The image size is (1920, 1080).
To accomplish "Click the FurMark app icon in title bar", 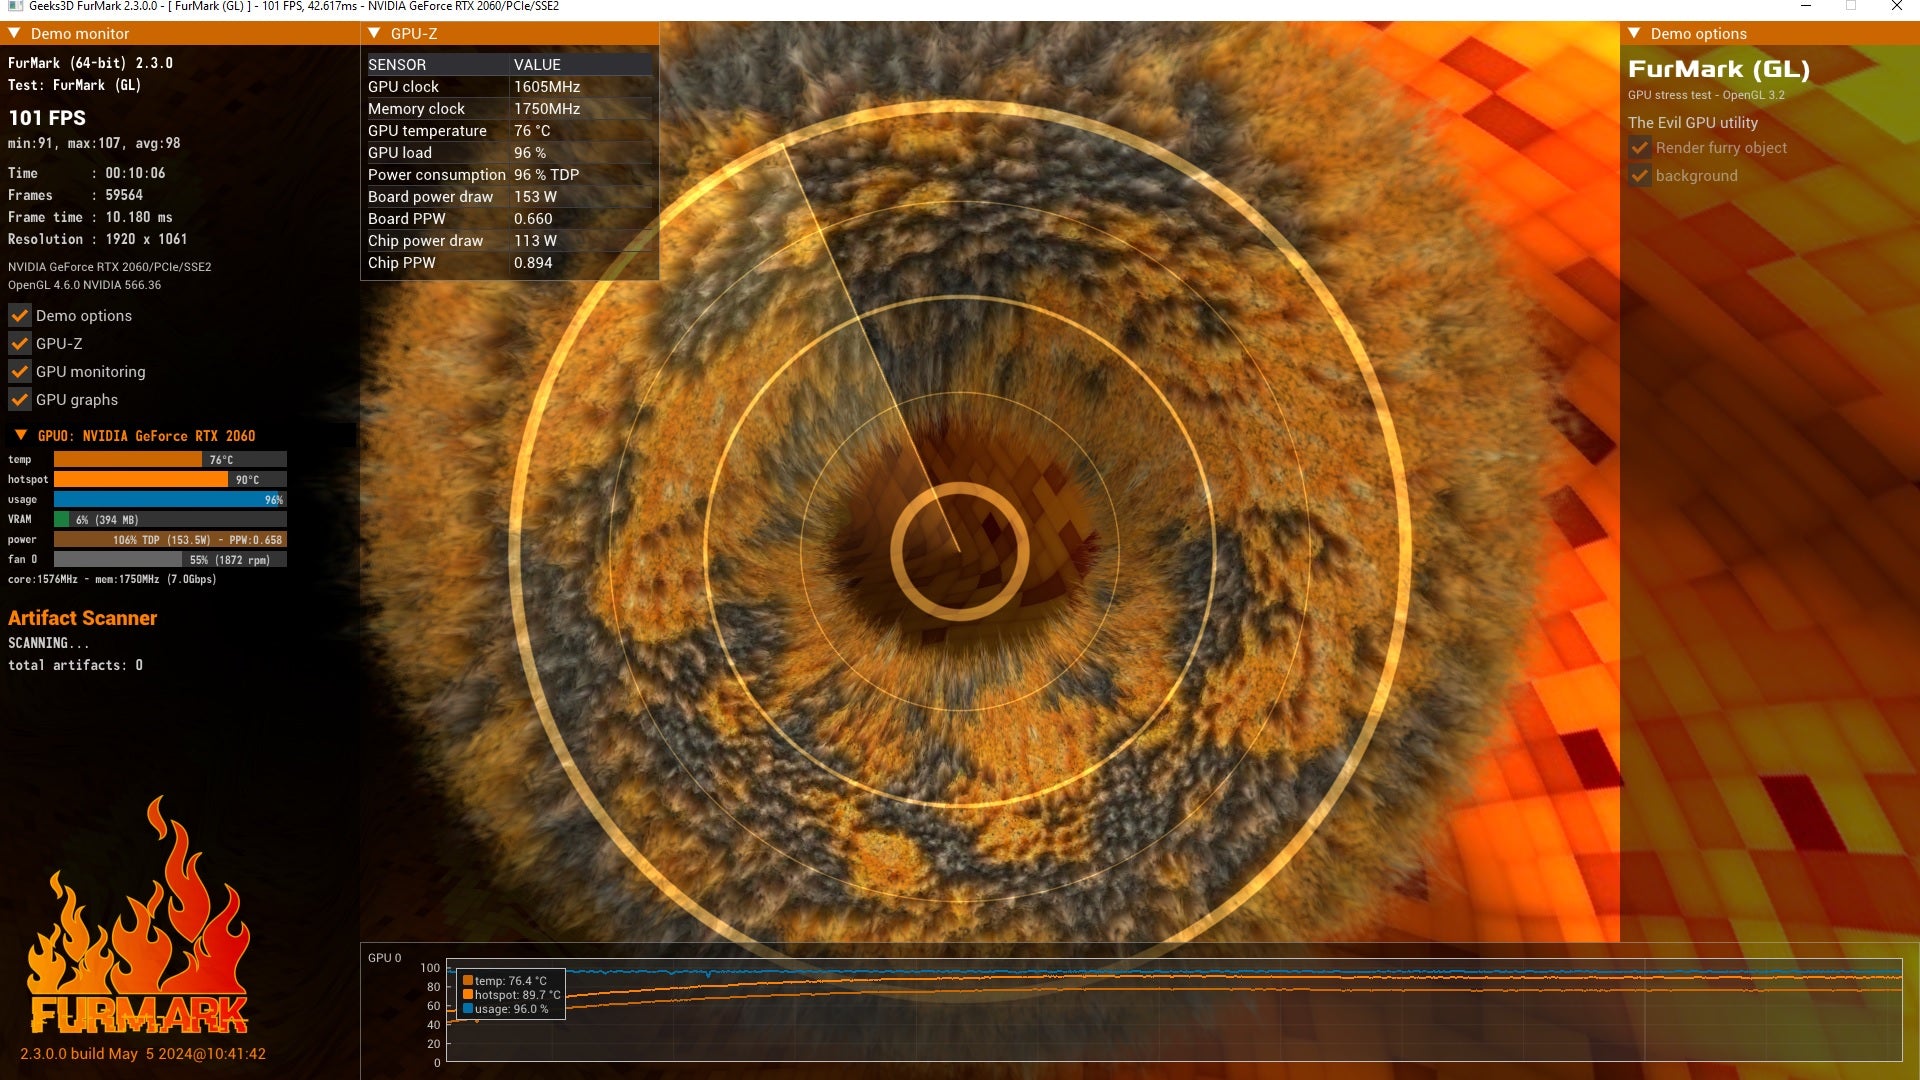I will click(x=15, y=6).
